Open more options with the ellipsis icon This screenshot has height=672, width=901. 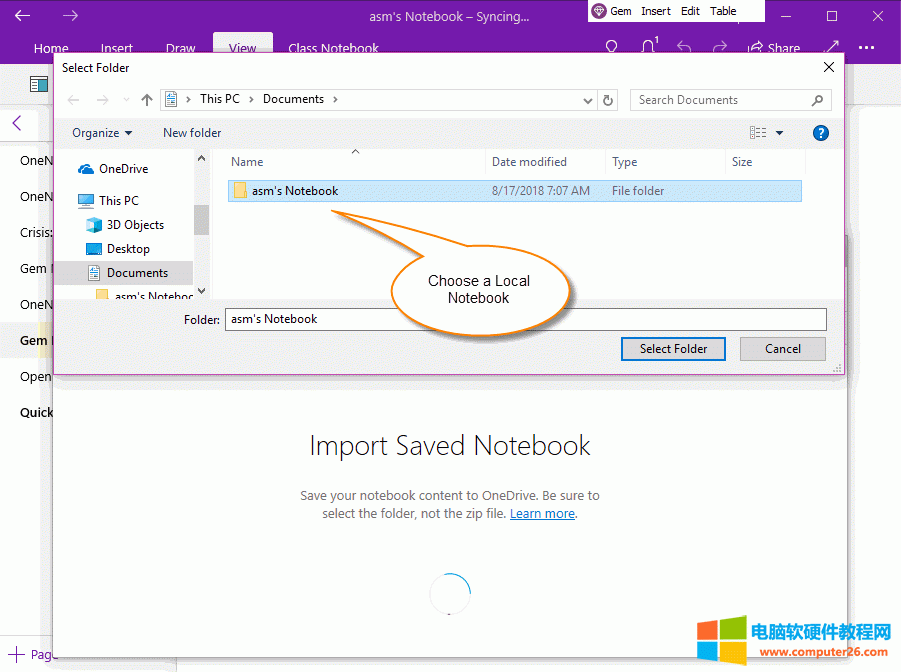tap(866, 47)
